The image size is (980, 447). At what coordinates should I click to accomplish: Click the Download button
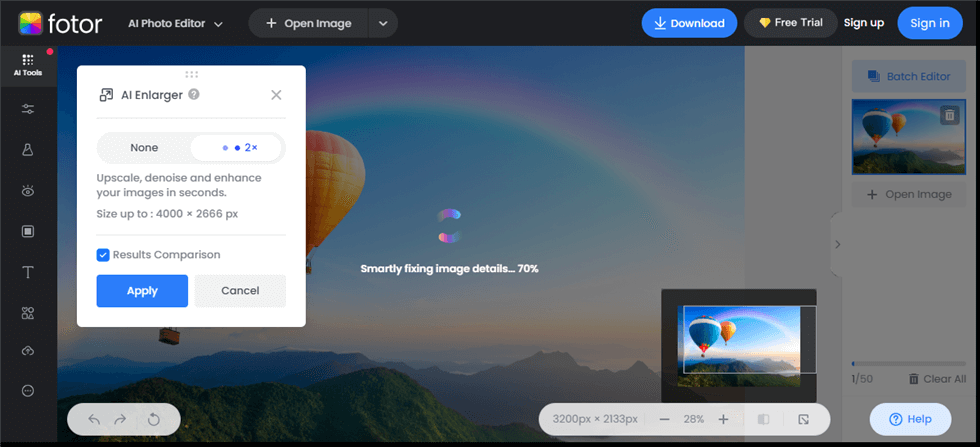click(689, 23)
